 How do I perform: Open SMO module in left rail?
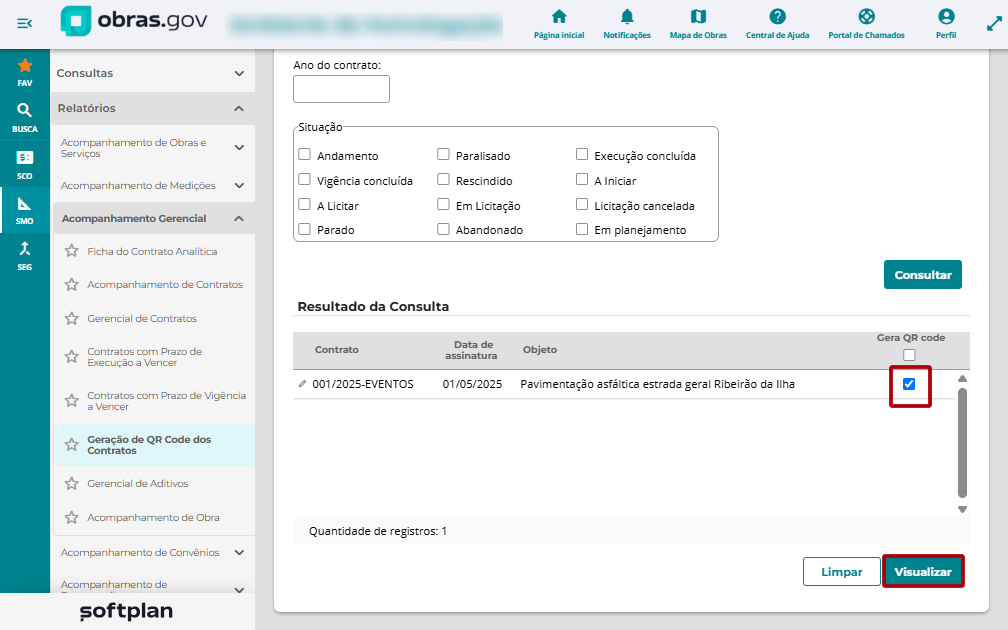click(24, 210)
